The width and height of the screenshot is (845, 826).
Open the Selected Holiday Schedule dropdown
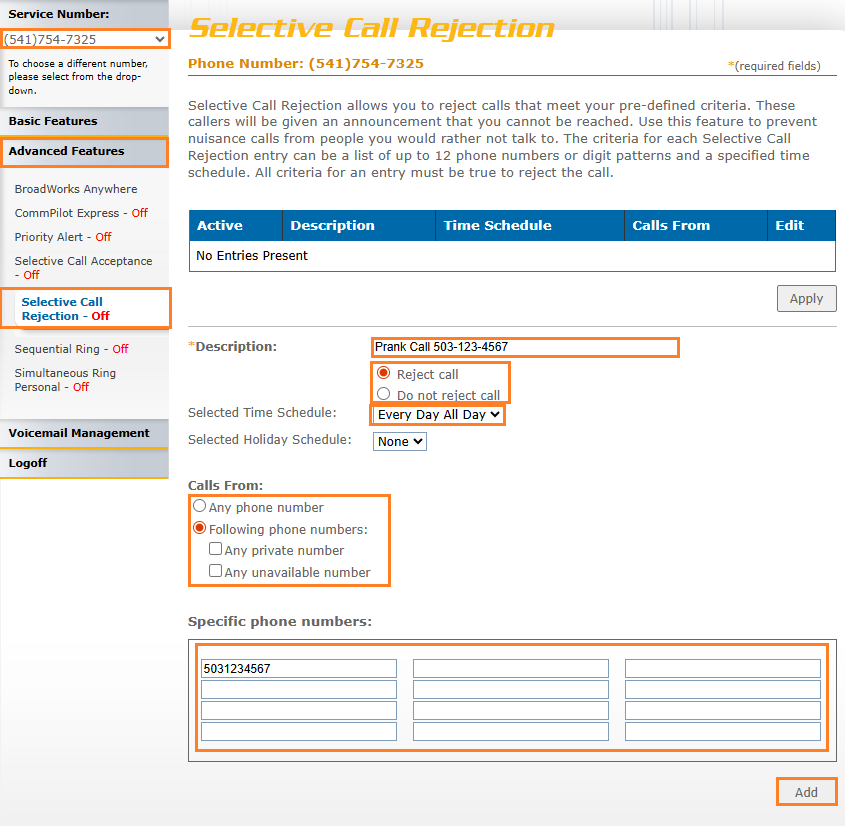(x=399, y=440)
